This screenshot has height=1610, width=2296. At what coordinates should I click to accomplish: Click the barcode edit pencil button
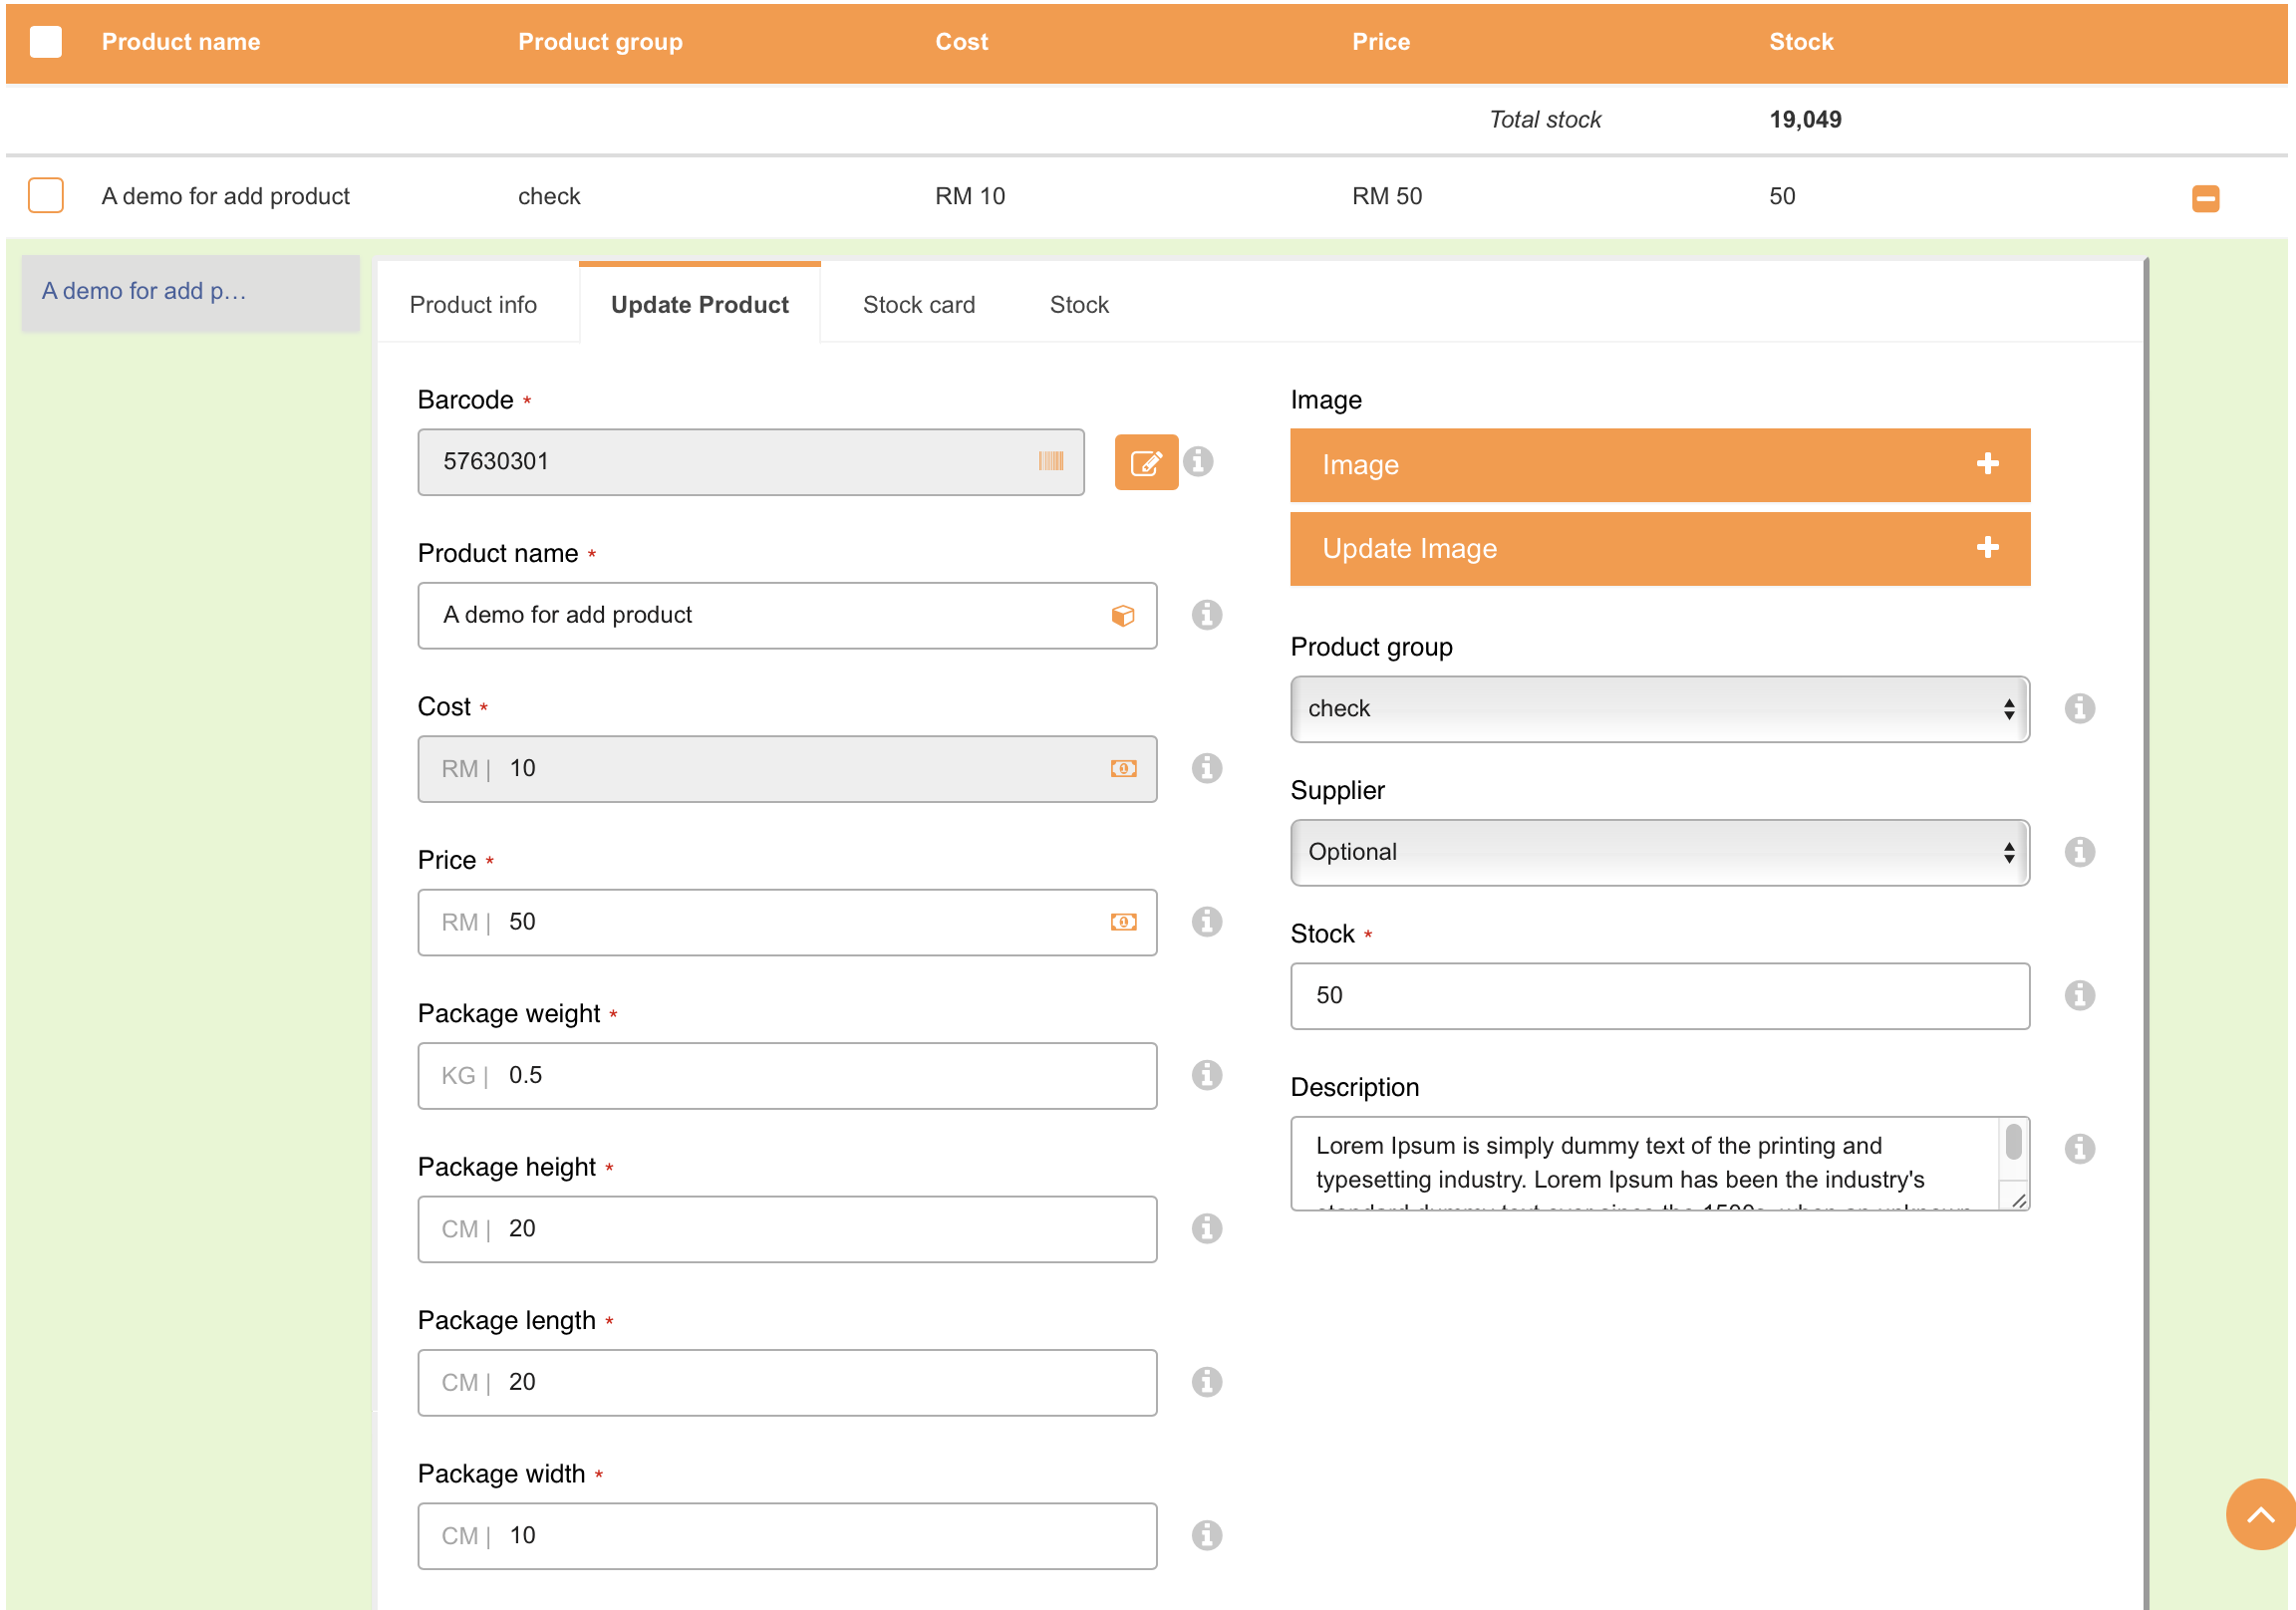pos(1146,462)
